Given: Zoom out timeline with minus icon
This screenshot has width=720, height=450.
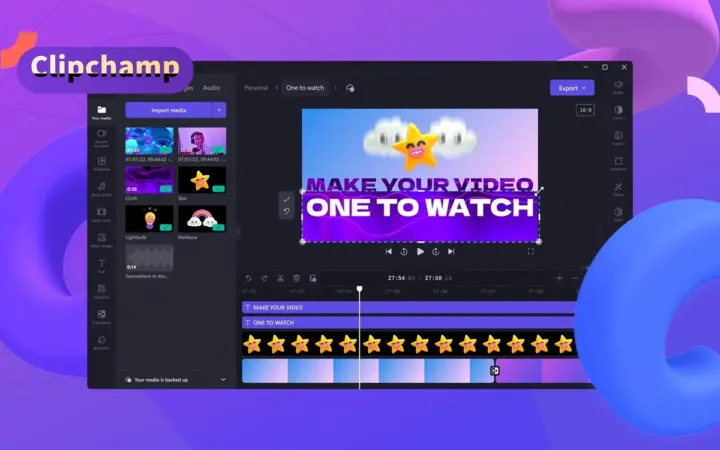Looking at the screenshot, I should [575, 278].
